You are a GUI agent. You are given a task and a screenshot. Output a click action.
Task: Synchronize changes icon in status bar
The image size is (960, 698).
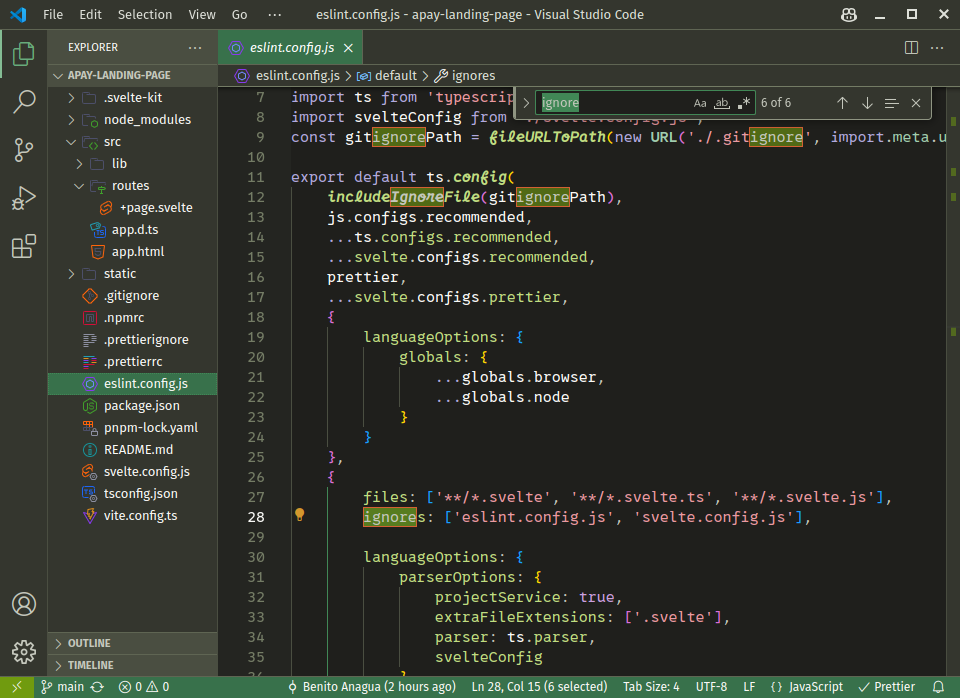(x=97, y=687)
